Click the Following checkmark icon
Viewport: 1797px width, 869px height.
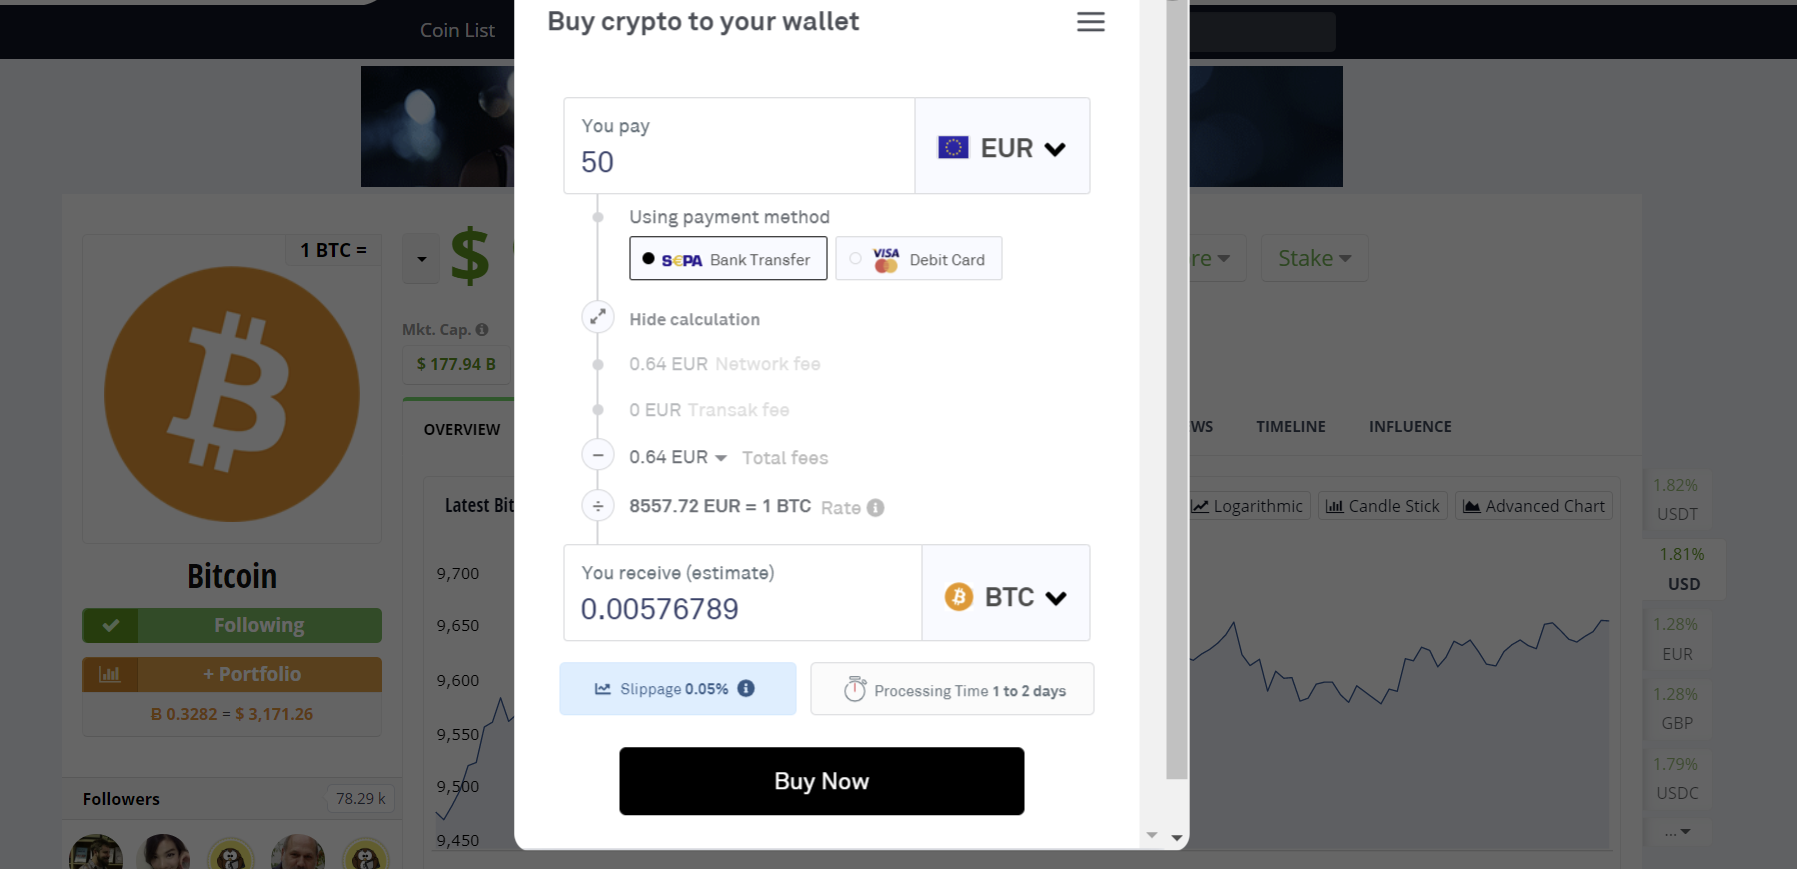110,625
